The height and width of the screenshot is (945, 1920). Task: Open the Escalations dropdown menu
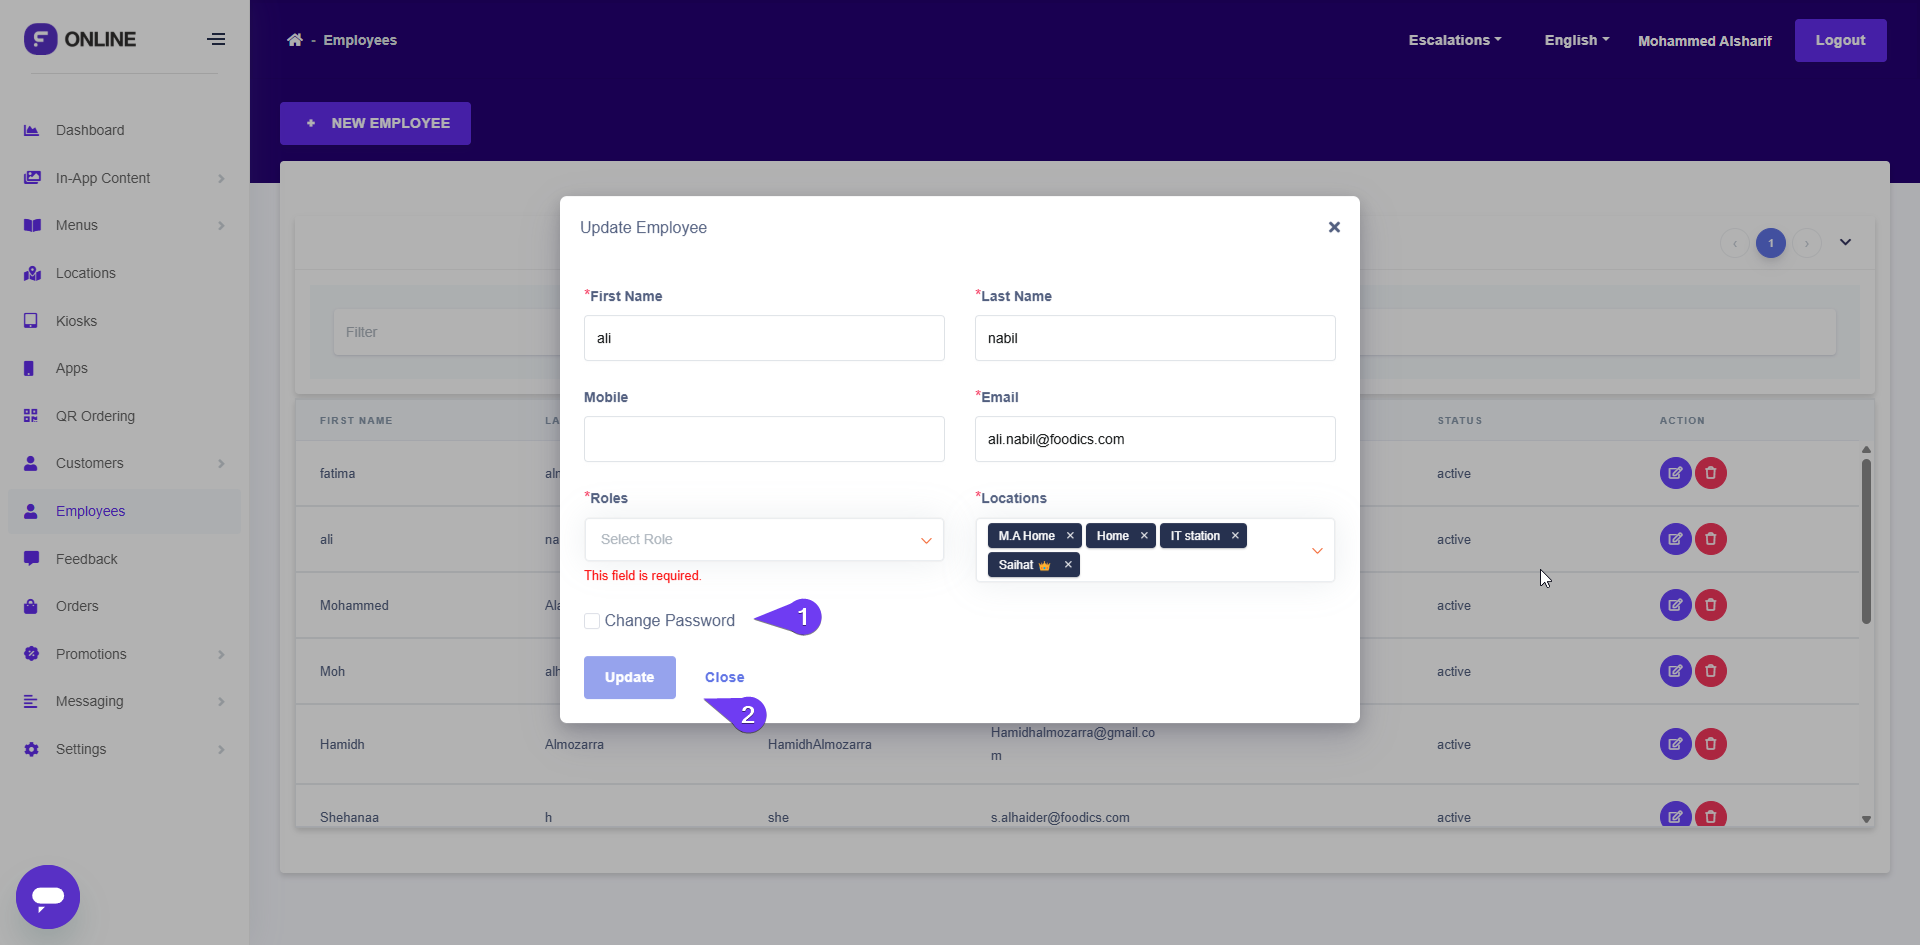pyautogui.click(x=1454, y=40)
